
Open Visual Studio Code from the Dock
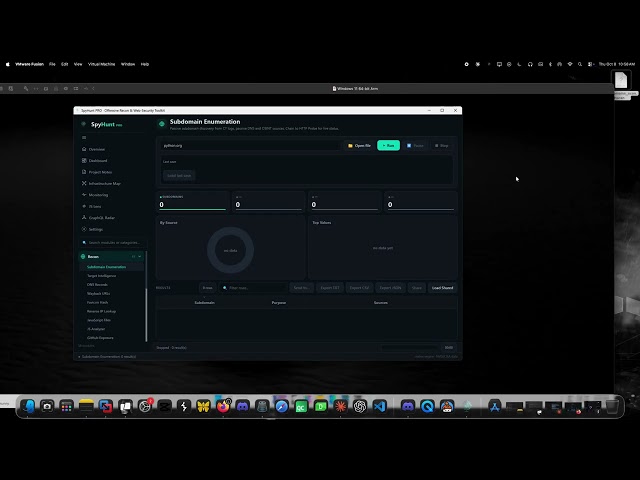pos(380,406)
